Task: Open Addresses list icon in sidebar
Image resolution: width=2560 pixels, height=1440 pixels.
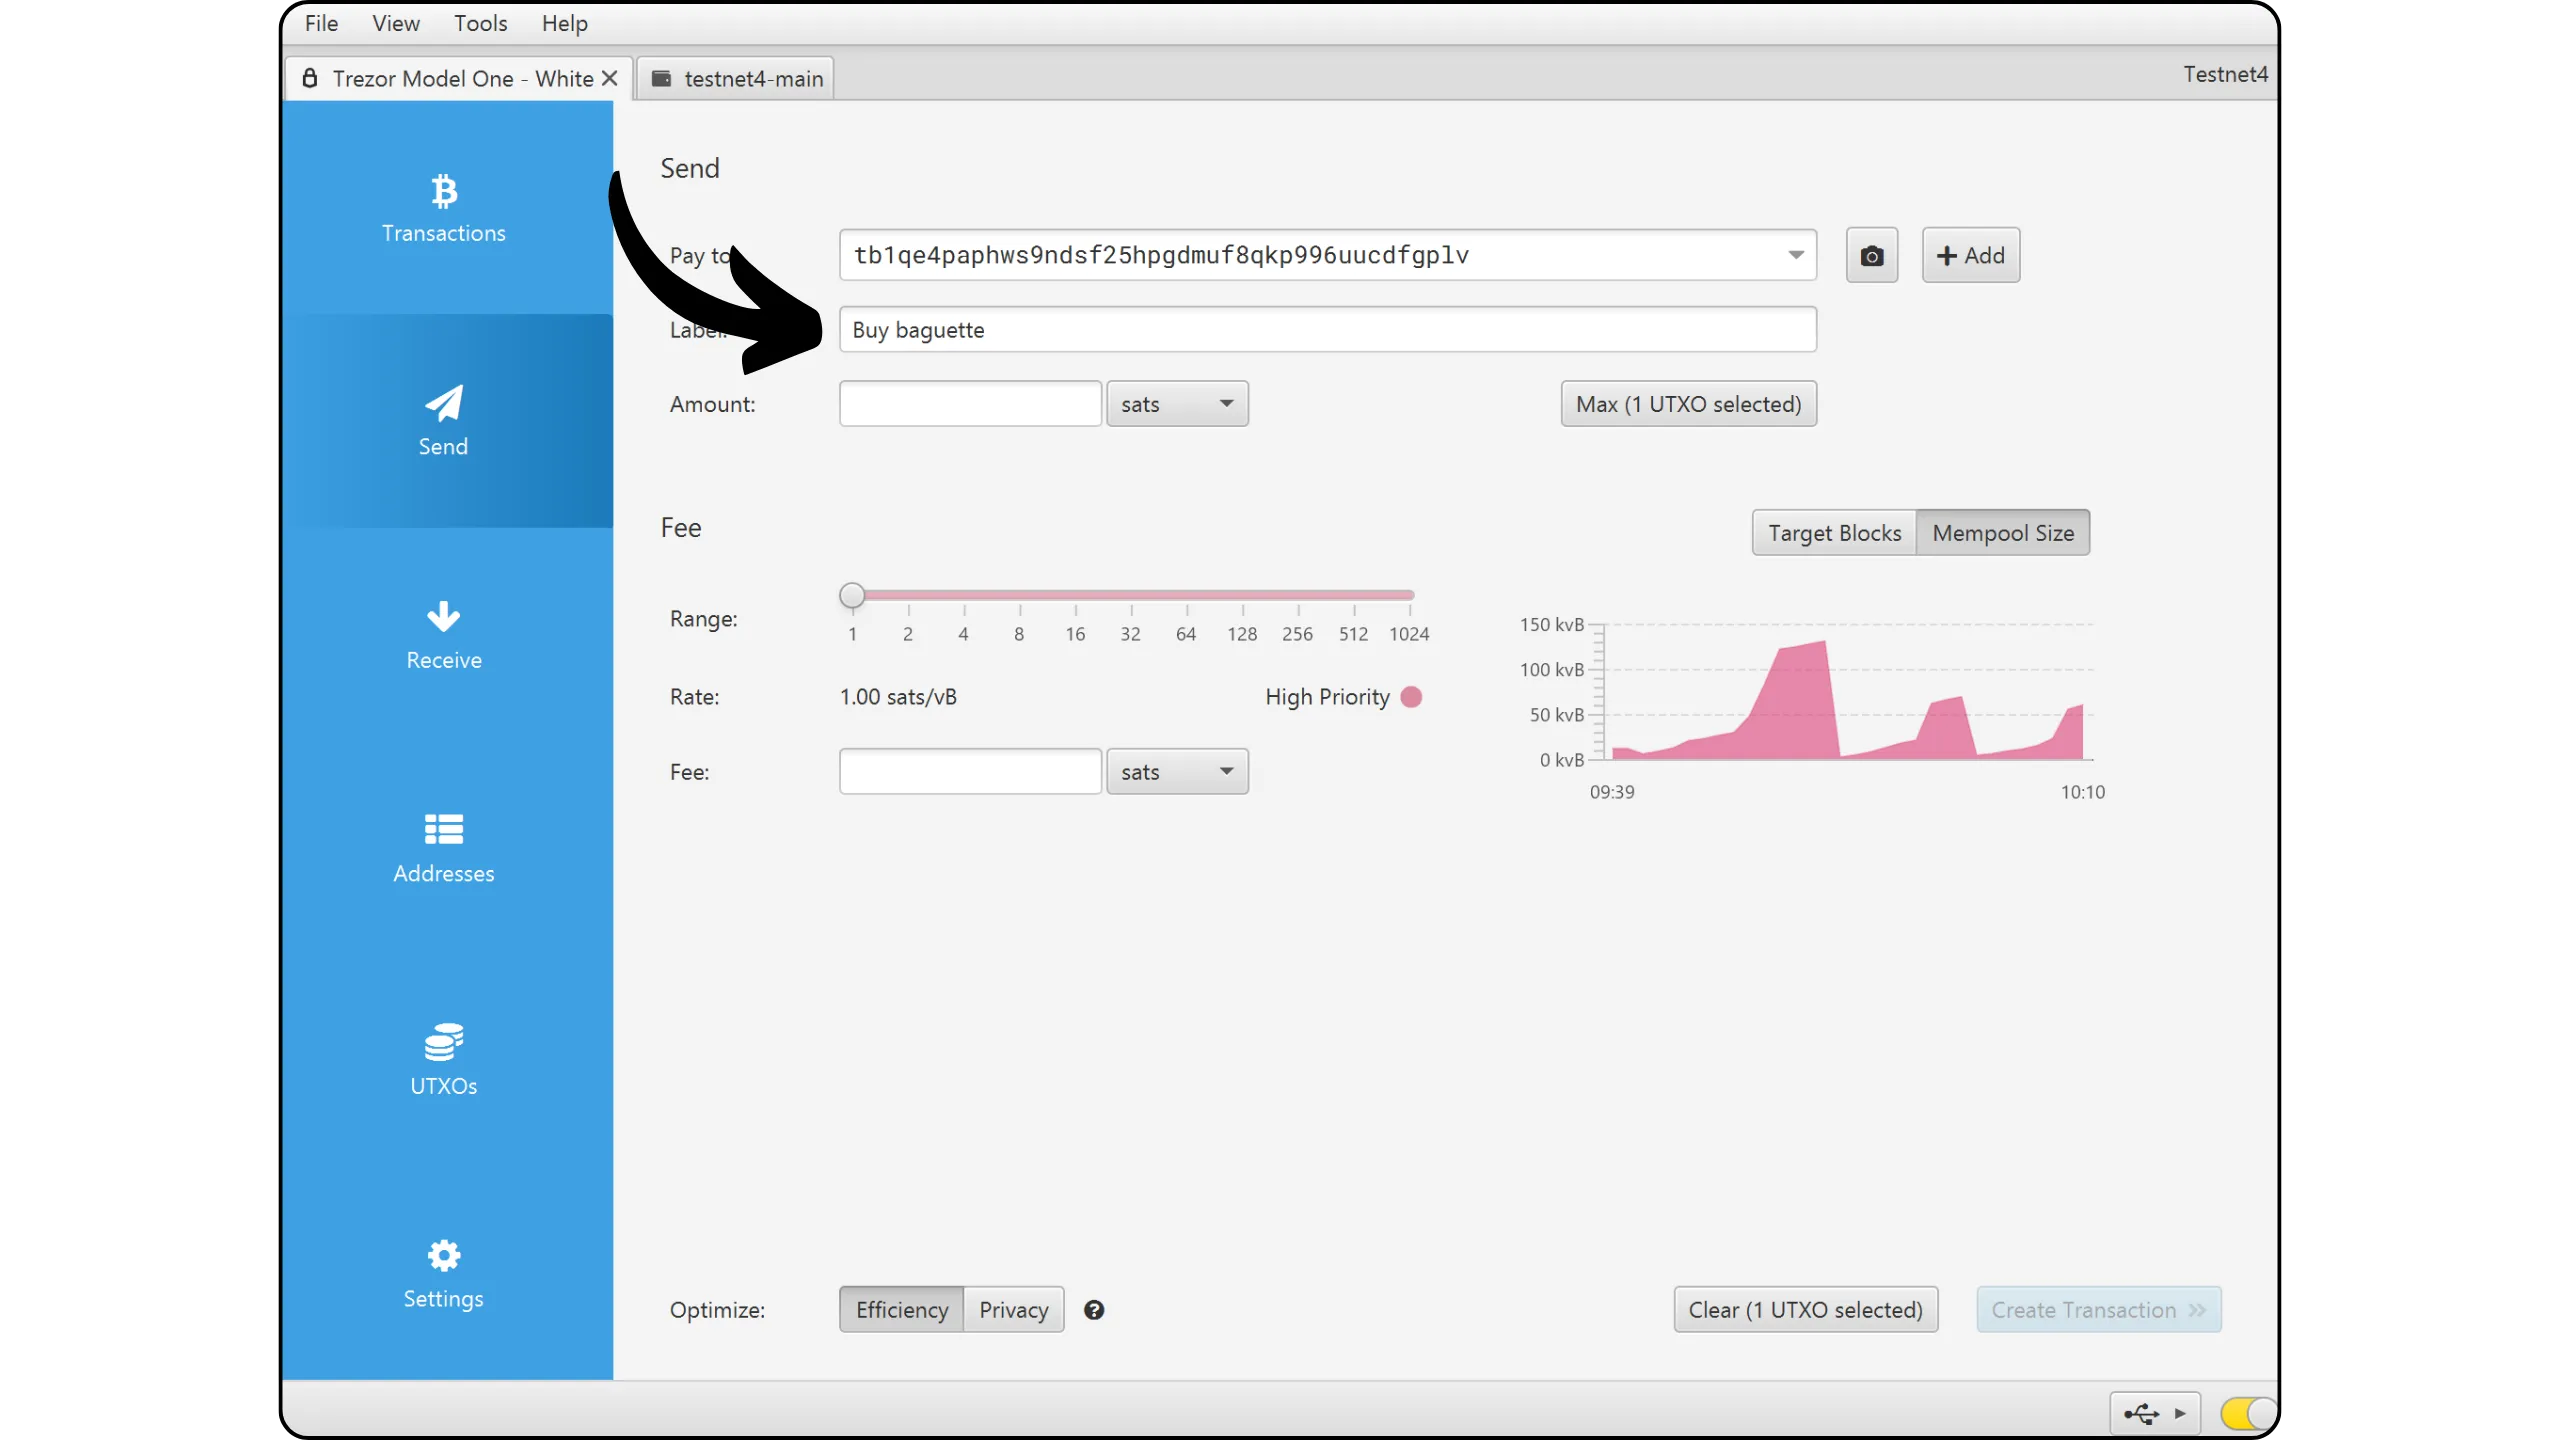Action: point(444,829)
